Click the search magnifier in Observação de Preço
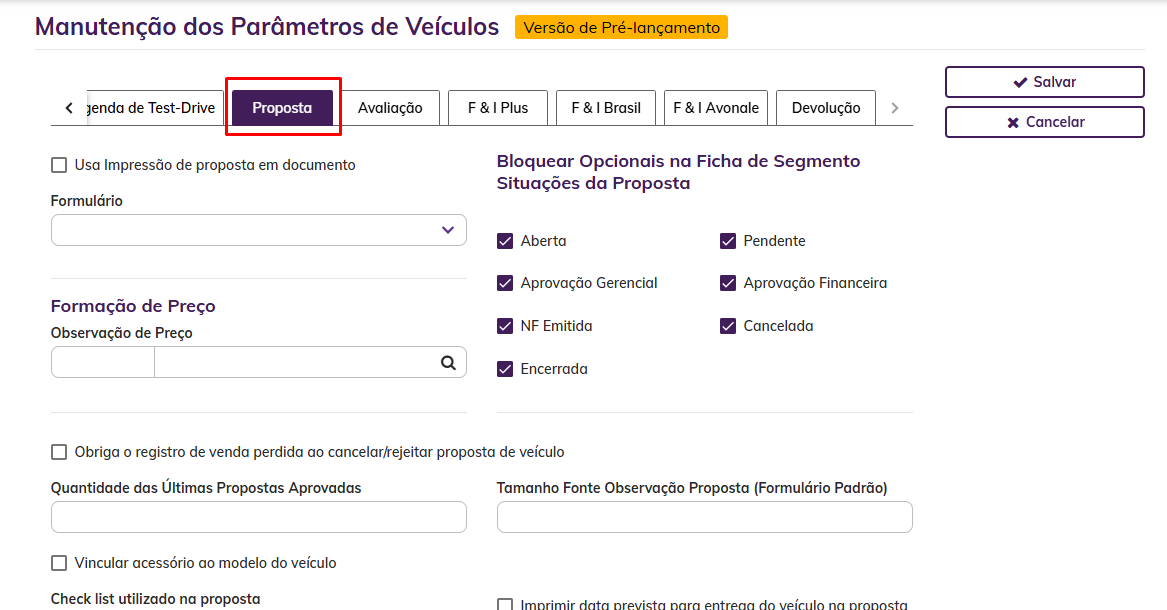Screen dimensions: 1167x610 pyautogui.click(x=449, y=363)
